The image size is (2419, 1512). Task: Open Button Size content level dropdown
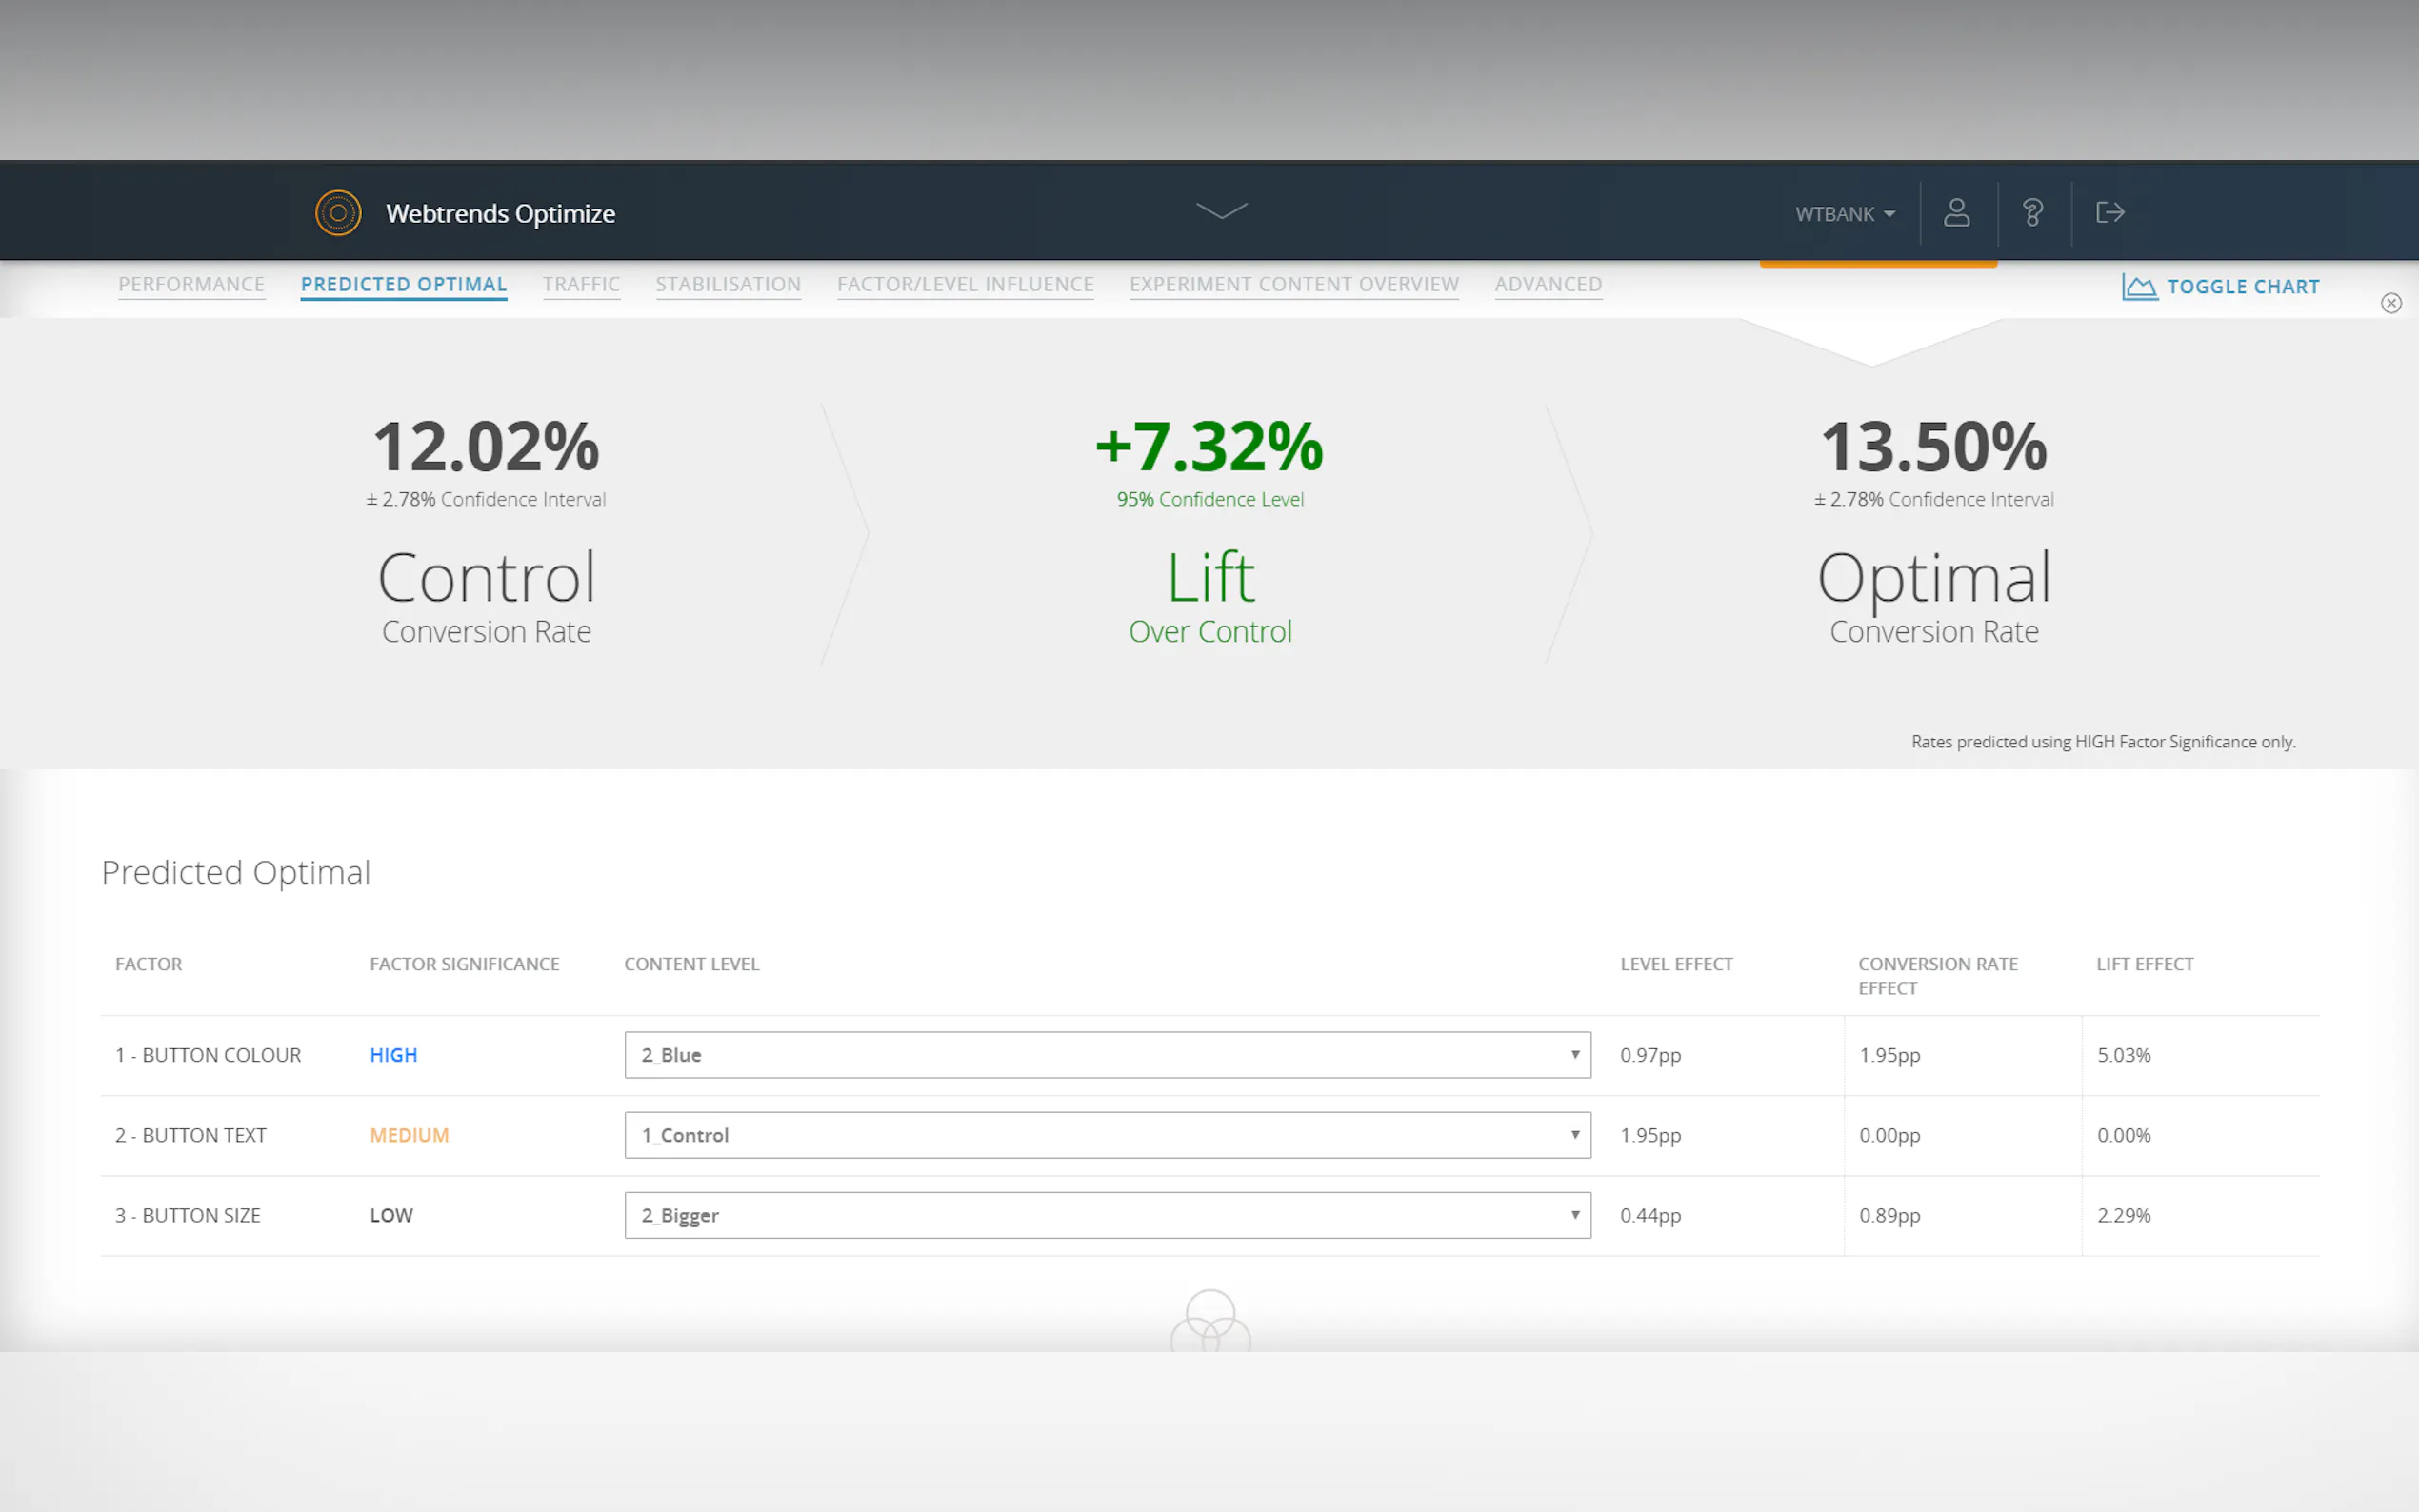(1107, 1215)
